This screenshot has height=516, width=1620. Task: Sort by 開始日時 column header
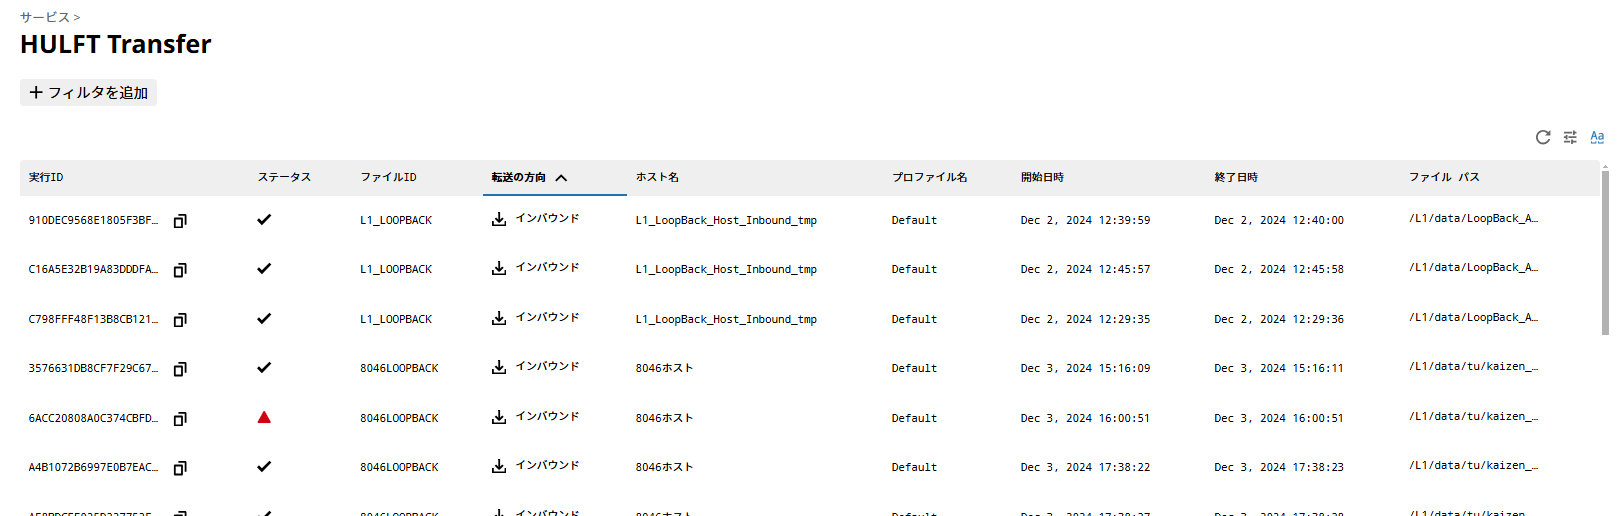(x=1042, y=177)
